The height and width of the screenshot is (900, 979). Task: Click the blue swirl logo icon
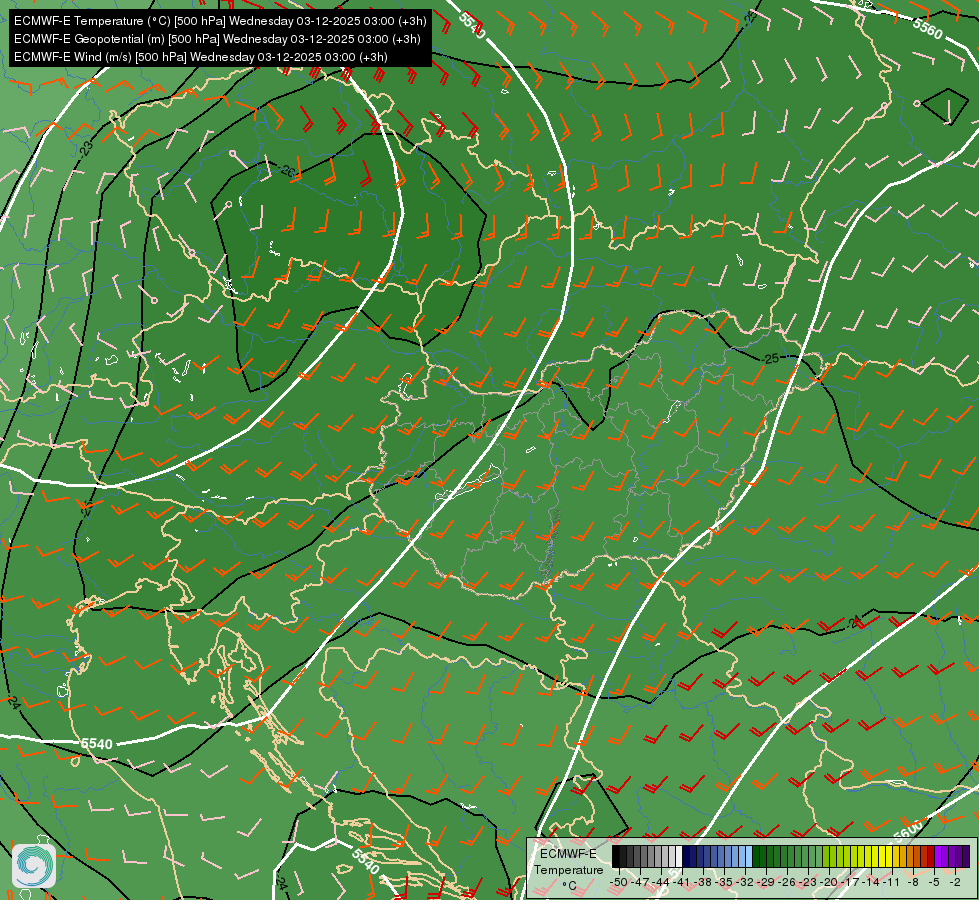34,866
